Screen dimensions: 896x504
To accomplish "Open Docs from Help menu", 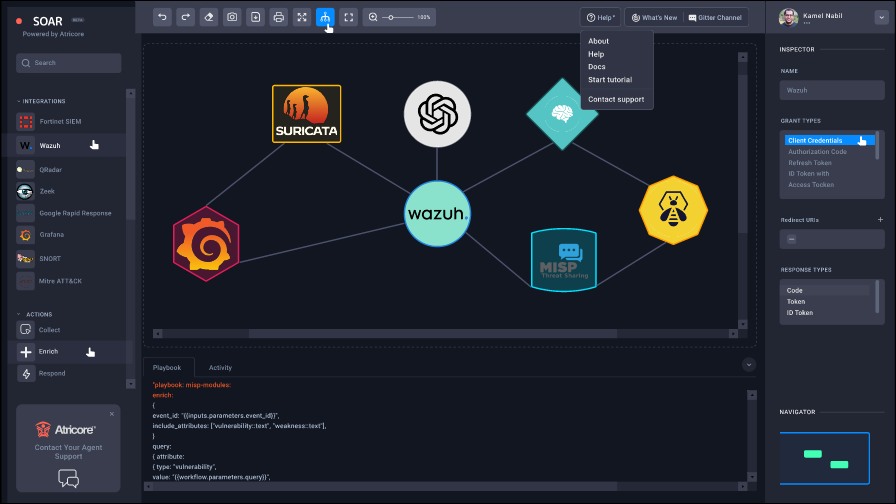I will click(x=597, y=67).
